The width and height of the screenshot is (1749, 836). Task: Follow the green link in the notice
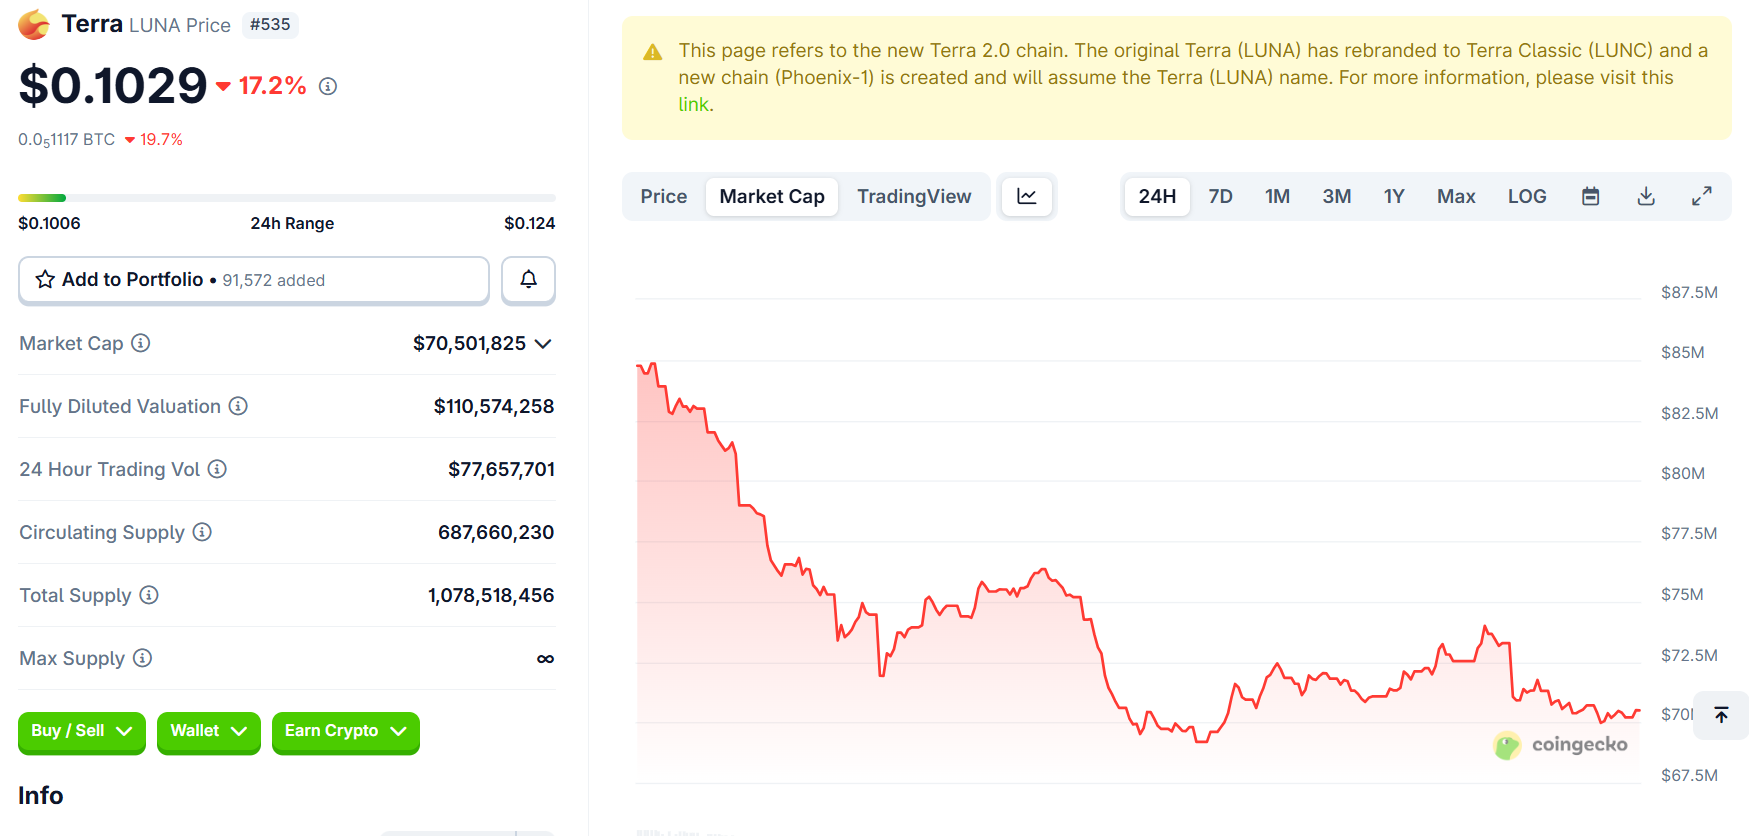(x=693, y=105)
